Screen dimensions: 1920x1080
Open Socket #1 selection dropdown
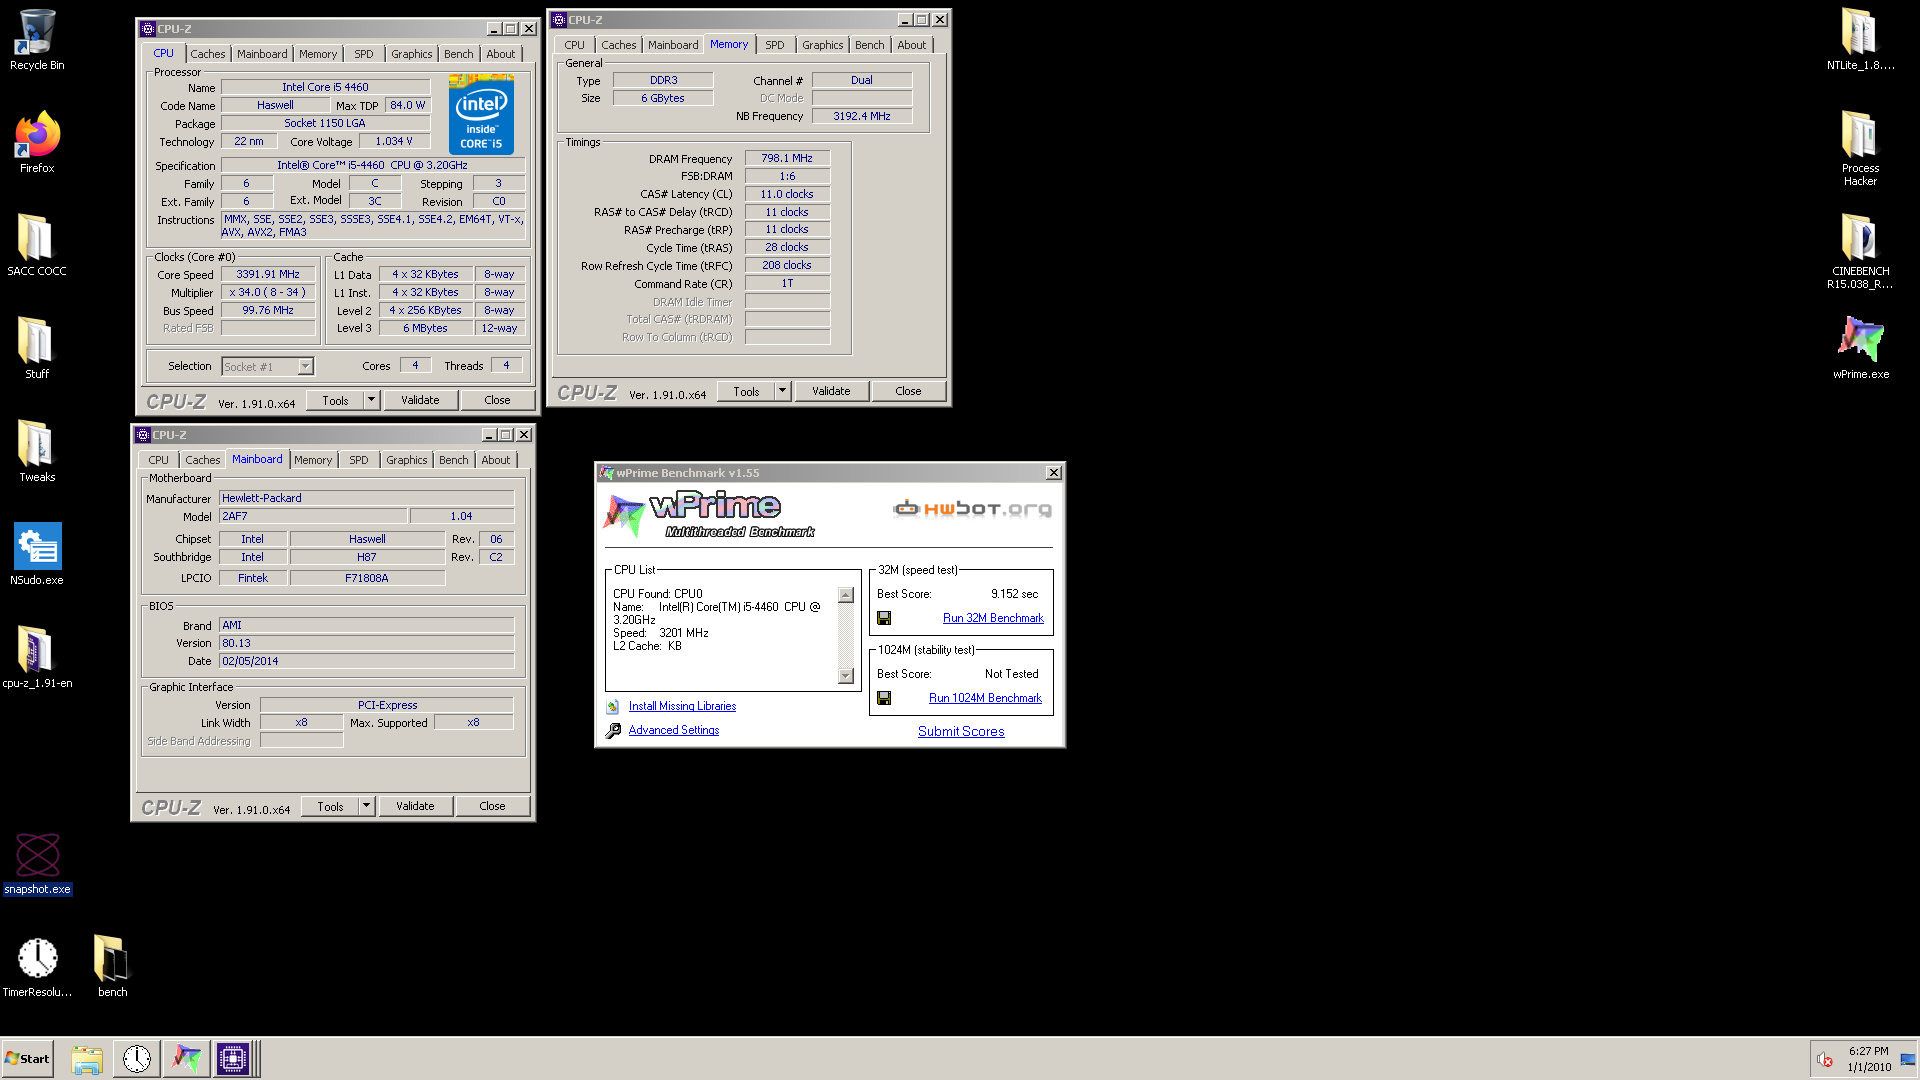pos(305,367)
